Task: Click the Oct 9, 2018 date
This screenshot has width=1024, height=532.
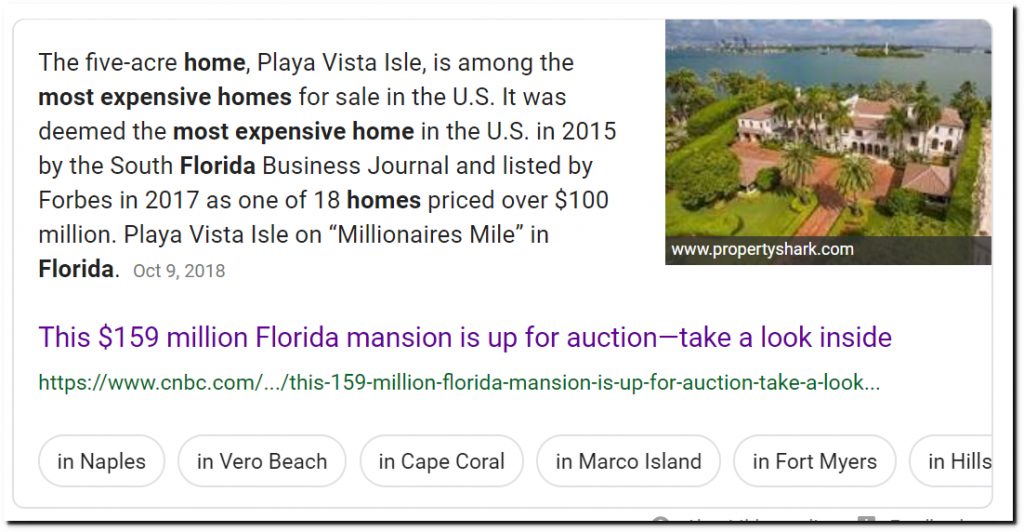Action: tap(177, 271)
